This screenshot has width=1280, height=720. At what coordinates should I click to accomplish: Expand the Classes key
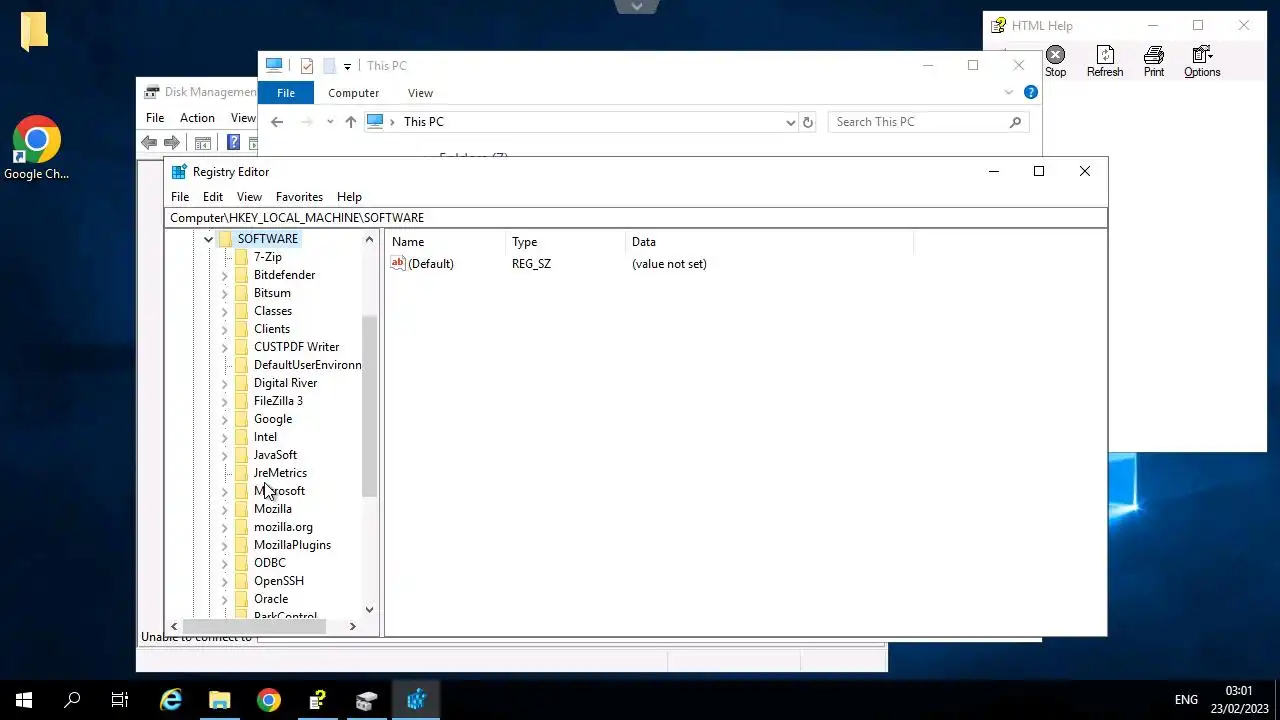(x=224, y=311)
